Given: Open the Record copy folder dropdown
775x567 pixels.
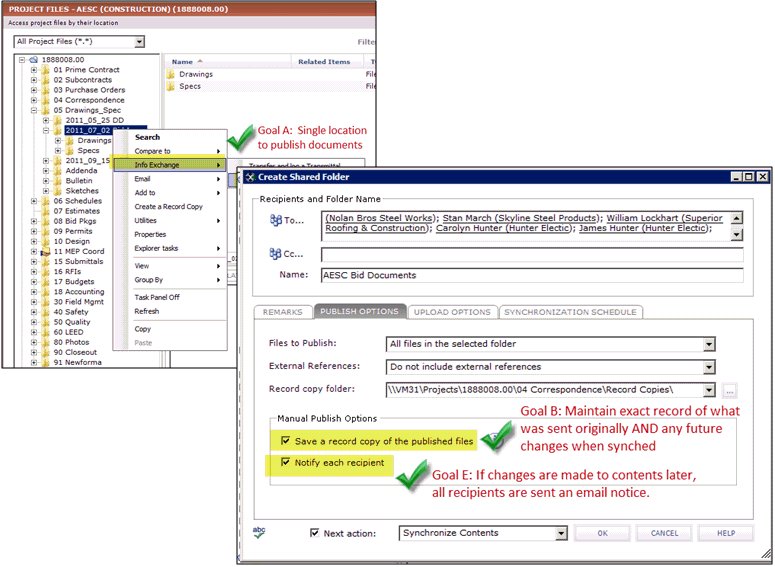Looking at the screenshot, I should click(709, 390).
